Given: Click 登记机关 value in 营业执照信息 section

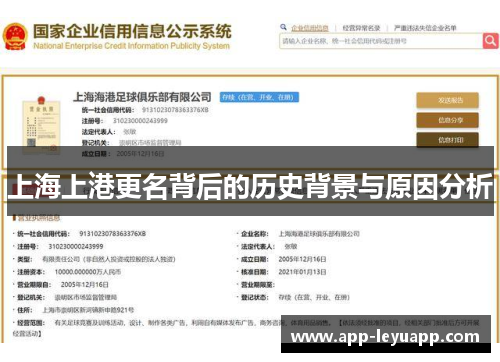Looking at the screenshot, I should (86, 297).
